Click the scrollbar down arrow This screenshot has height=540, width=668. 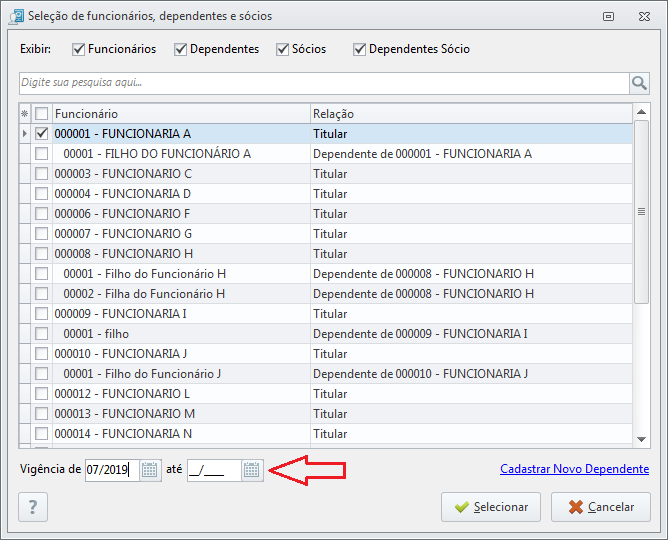tap(642, 439)
